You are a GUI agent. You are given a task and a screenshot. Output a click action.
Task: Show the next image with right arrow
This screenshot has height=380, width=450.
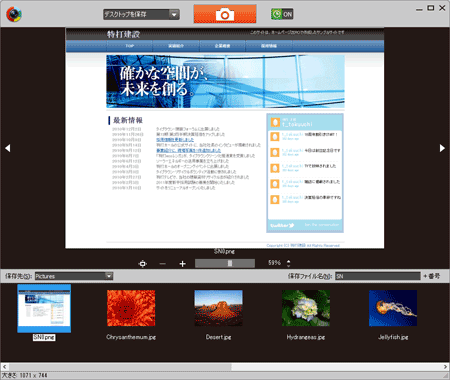tap(442, 148)
